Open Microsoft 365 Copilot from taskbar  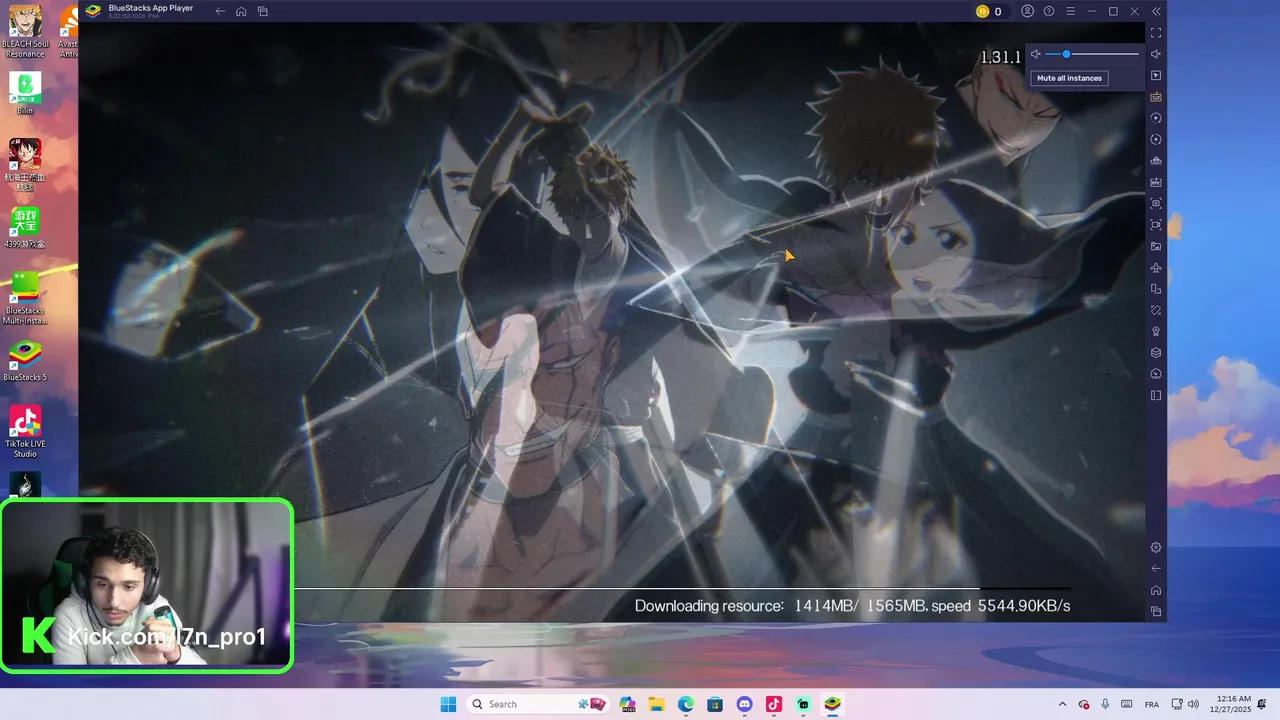click(628, 704)
